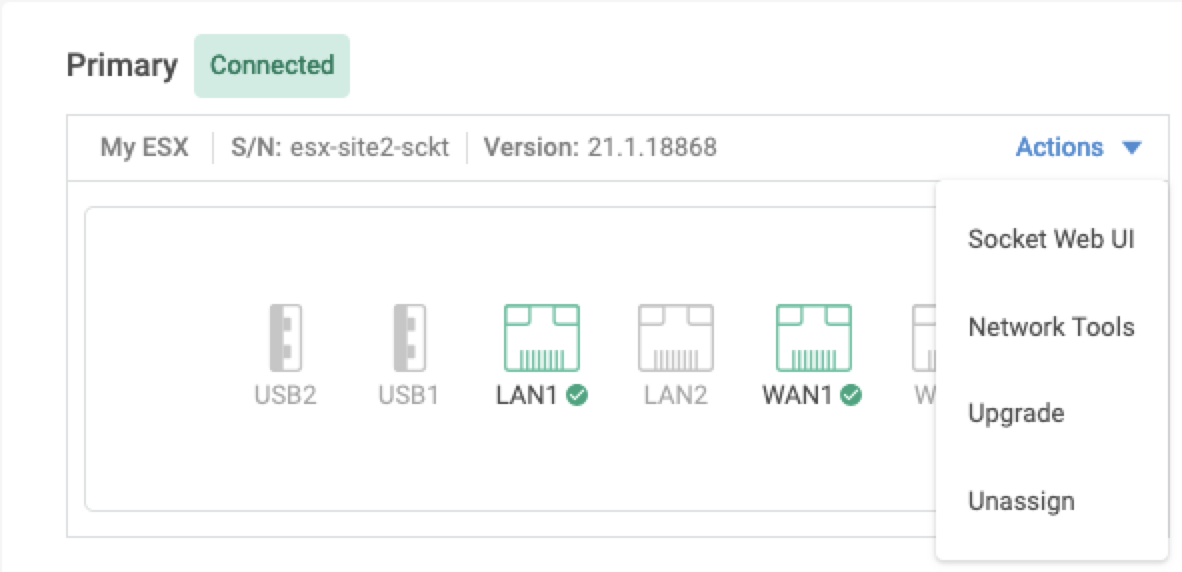
Task: Click the Version 21.1.18868 text
Action: [x=600, y=148]
